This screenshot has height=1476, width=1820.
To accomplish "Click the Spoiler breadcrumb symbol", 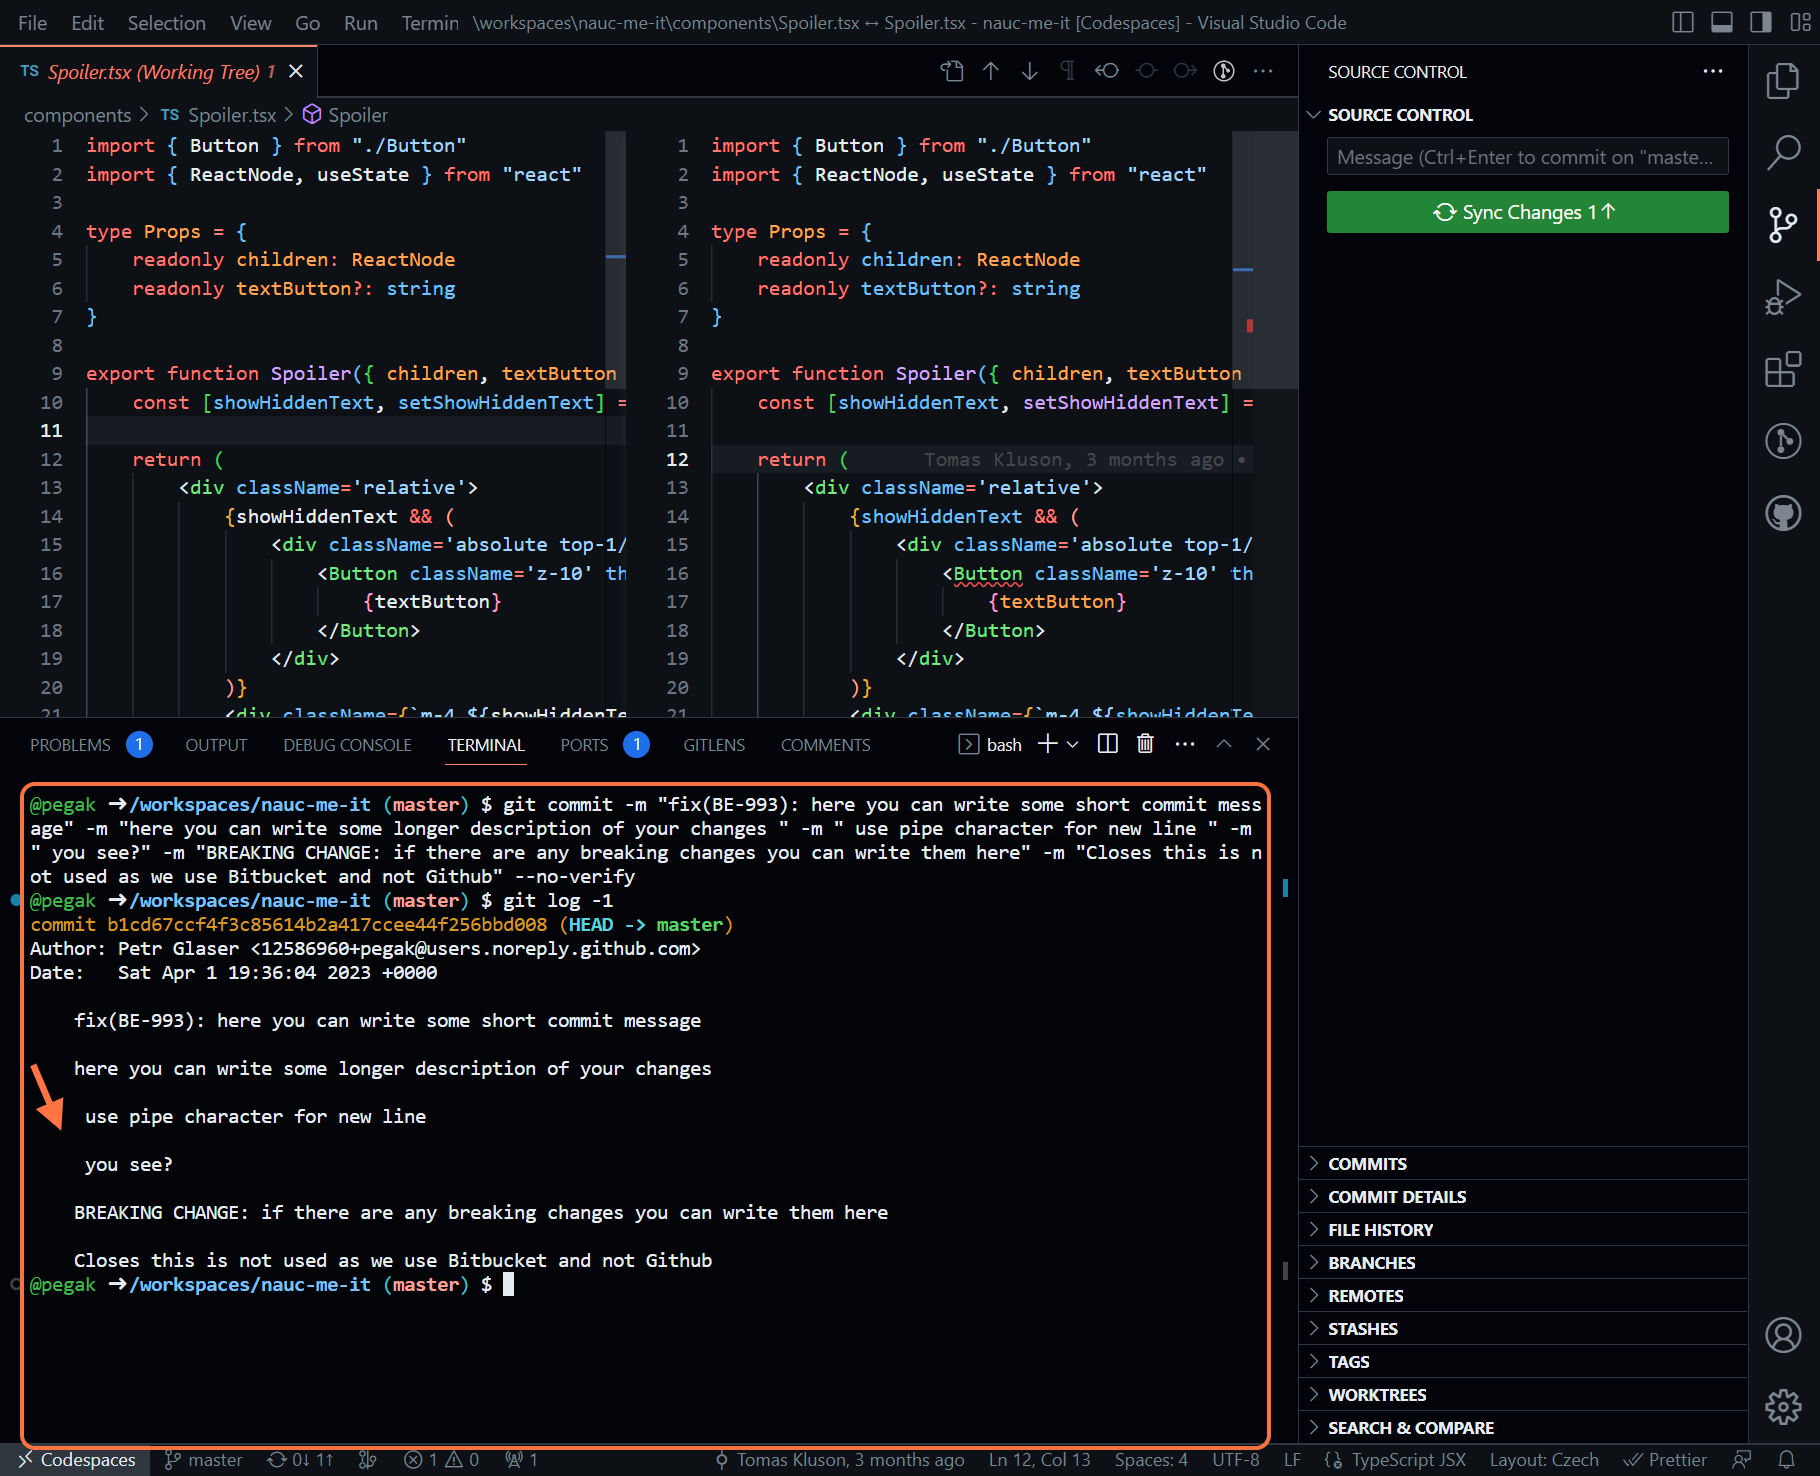I will (345, 115).
